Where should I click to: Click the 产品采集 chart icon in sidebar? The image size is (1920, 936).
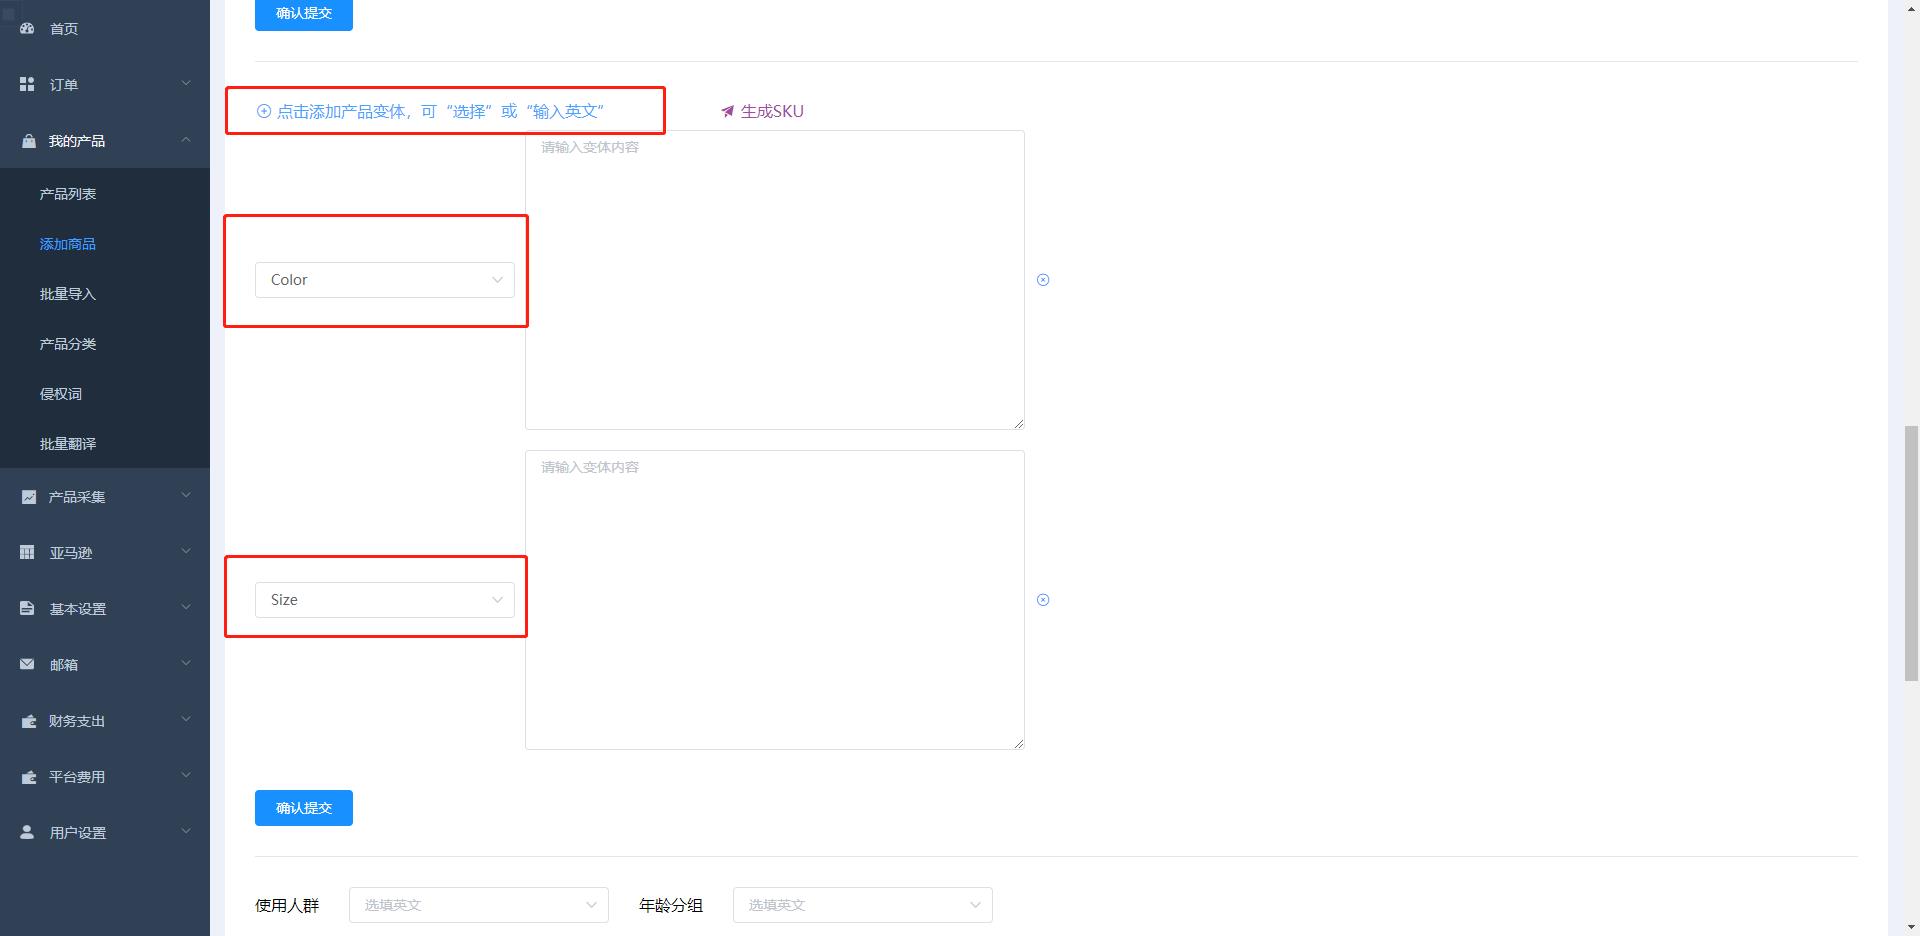[28, 497]
